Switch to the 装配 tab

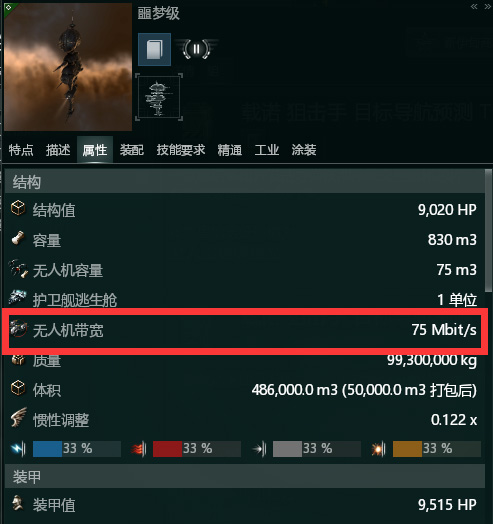[132, 150]
